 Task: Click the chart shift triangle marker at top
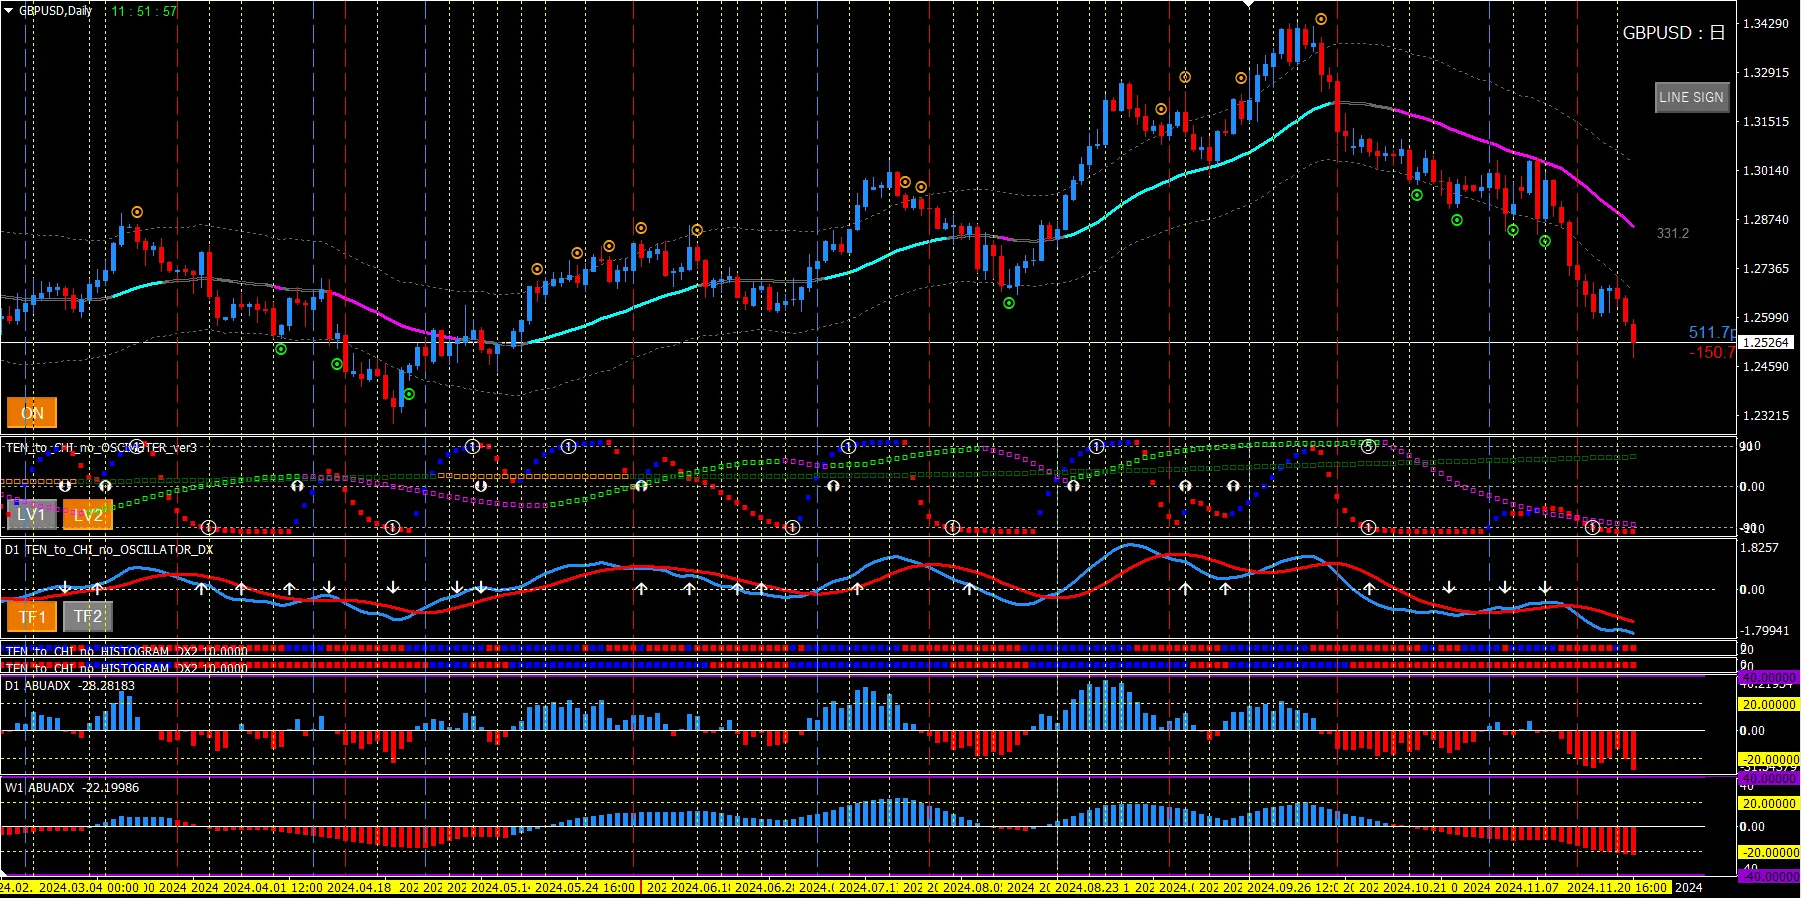click(1248, 4)
